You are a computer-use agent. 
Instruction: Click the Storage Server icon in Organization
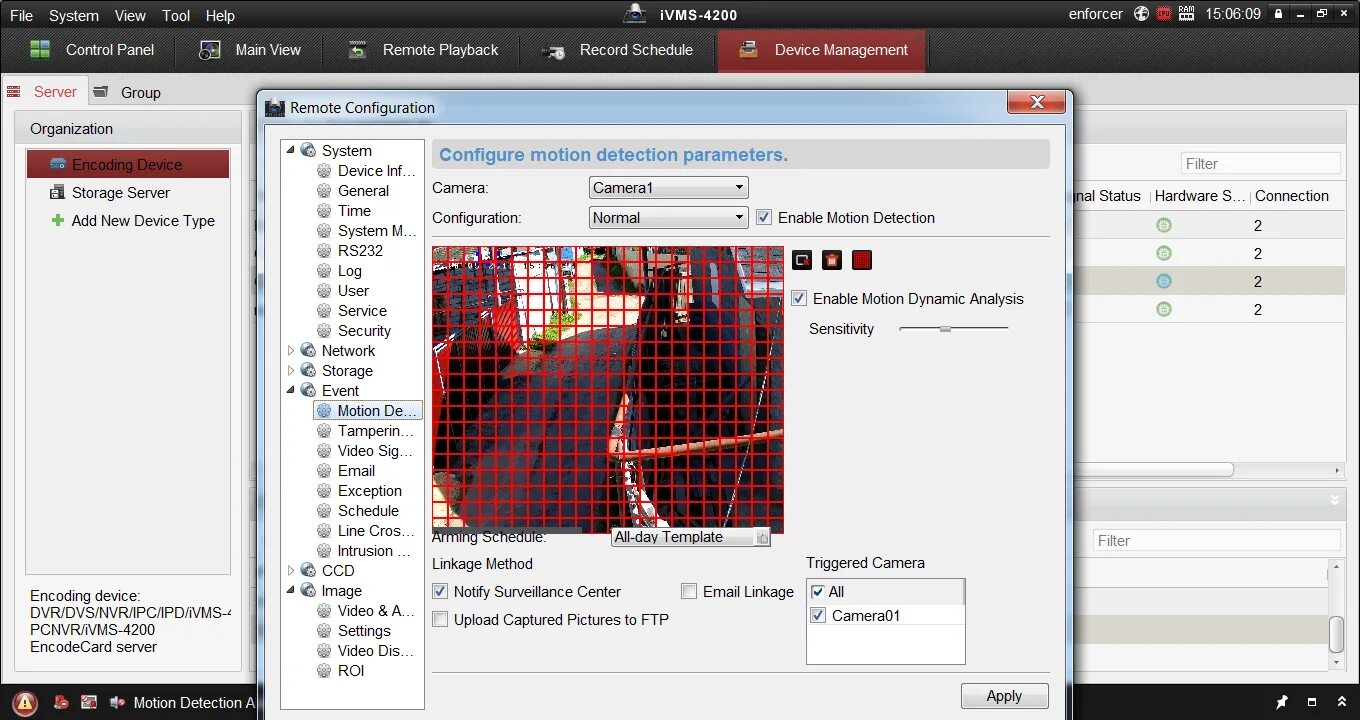58,192
